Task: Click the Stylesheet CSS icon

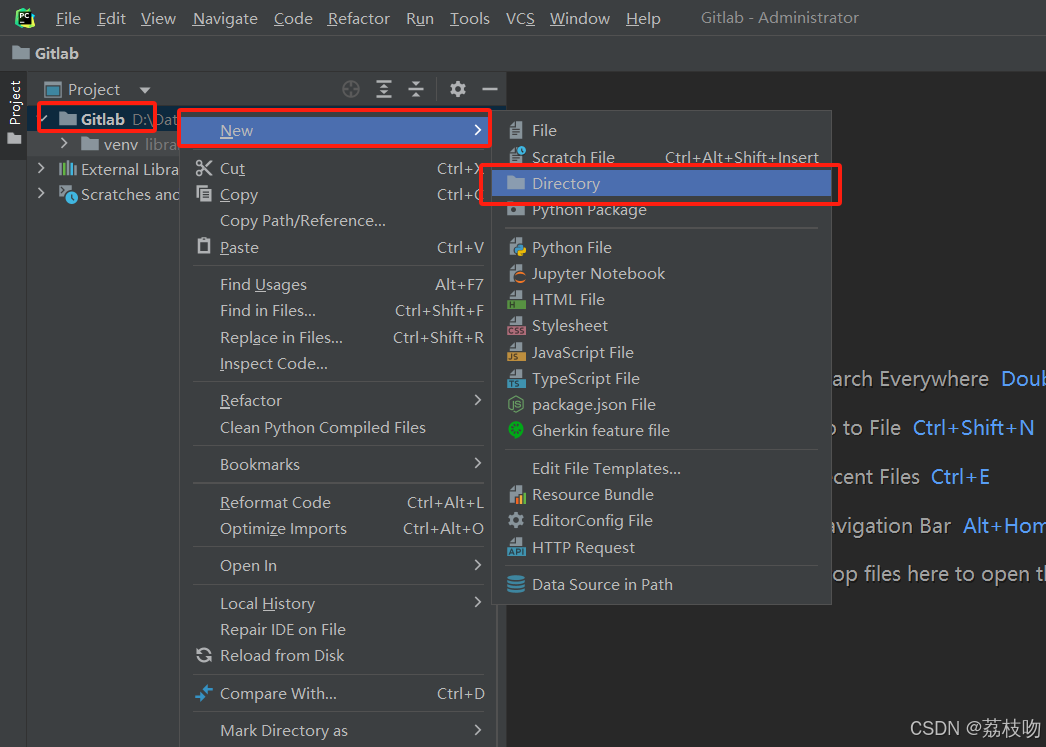Action: point(516,325)
